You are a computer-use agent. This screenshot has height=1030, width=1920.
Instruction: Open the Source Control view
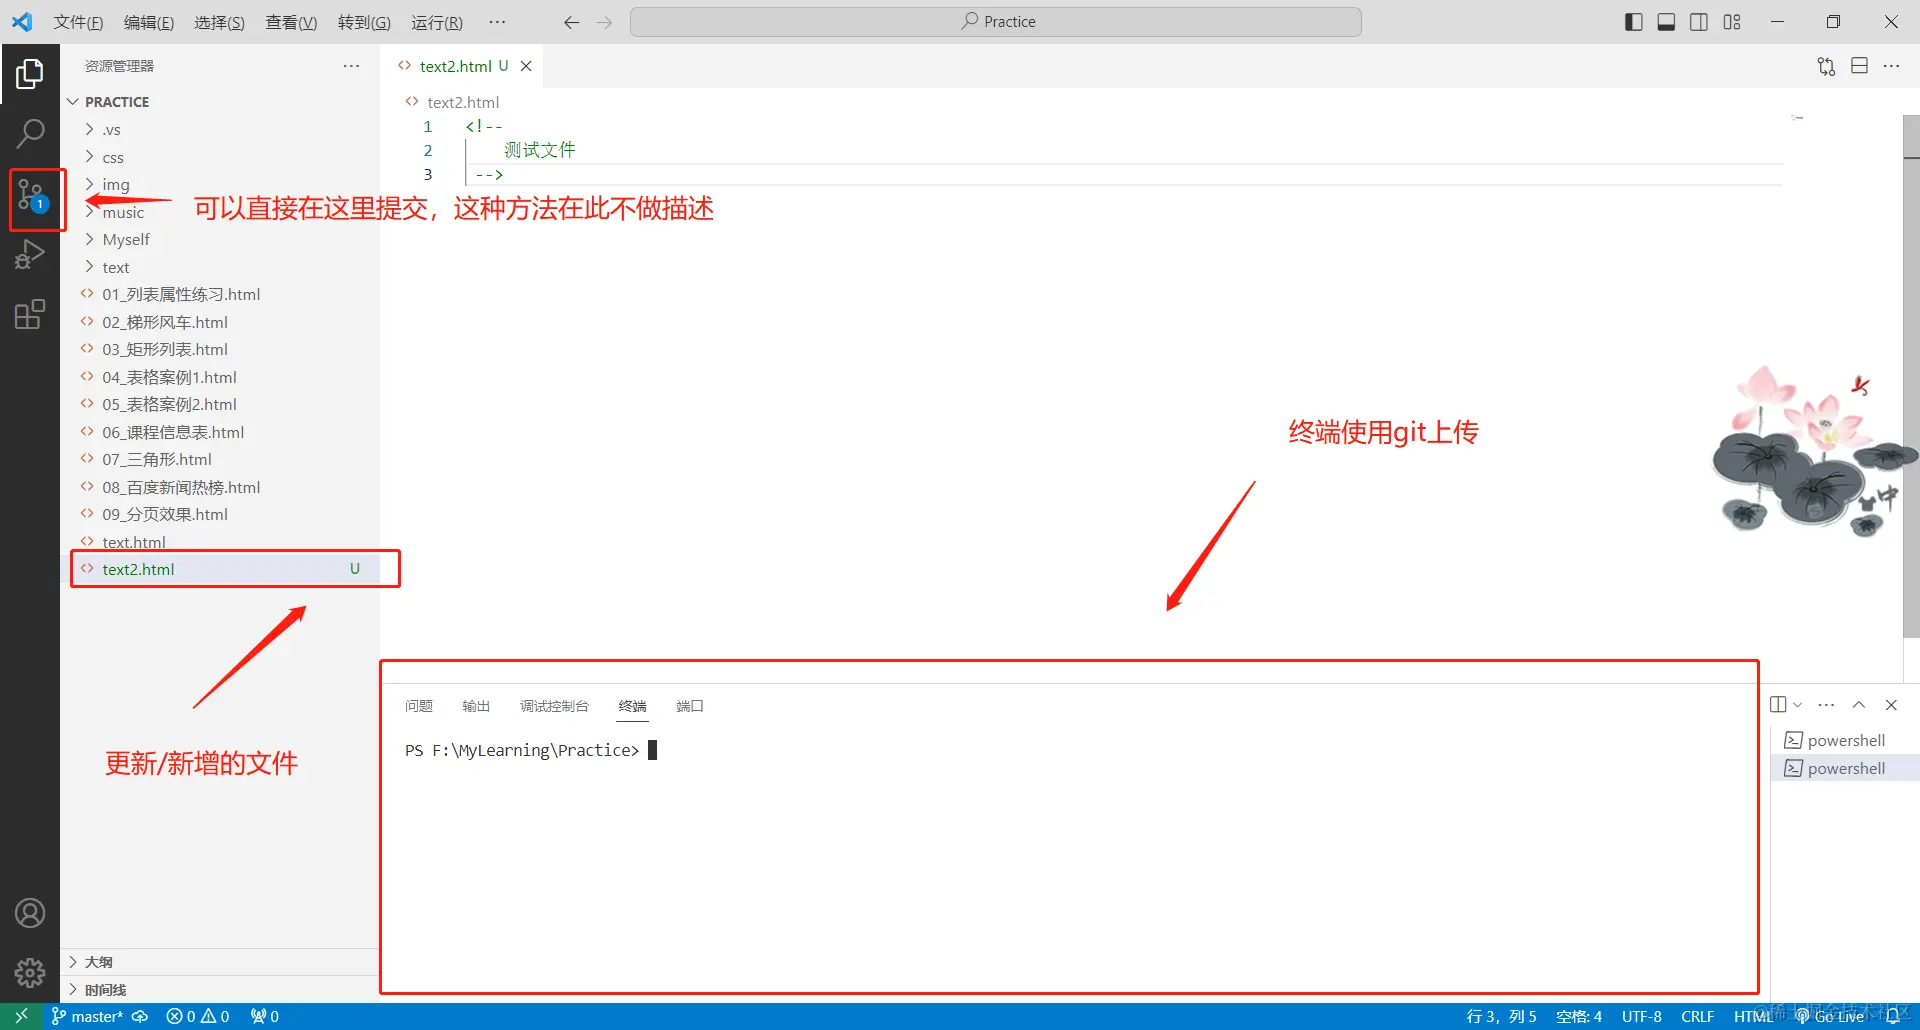(31, 196)
